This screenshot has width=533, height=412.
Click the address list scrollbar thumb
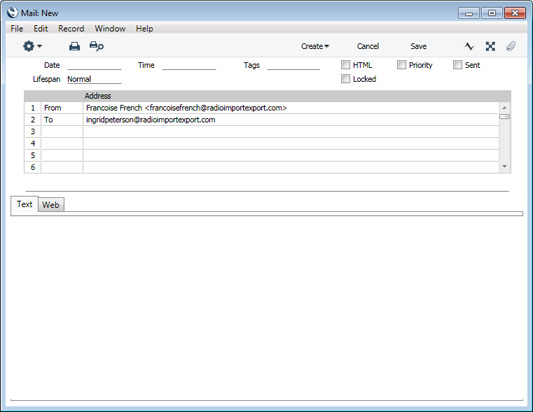tap(504, 117)
